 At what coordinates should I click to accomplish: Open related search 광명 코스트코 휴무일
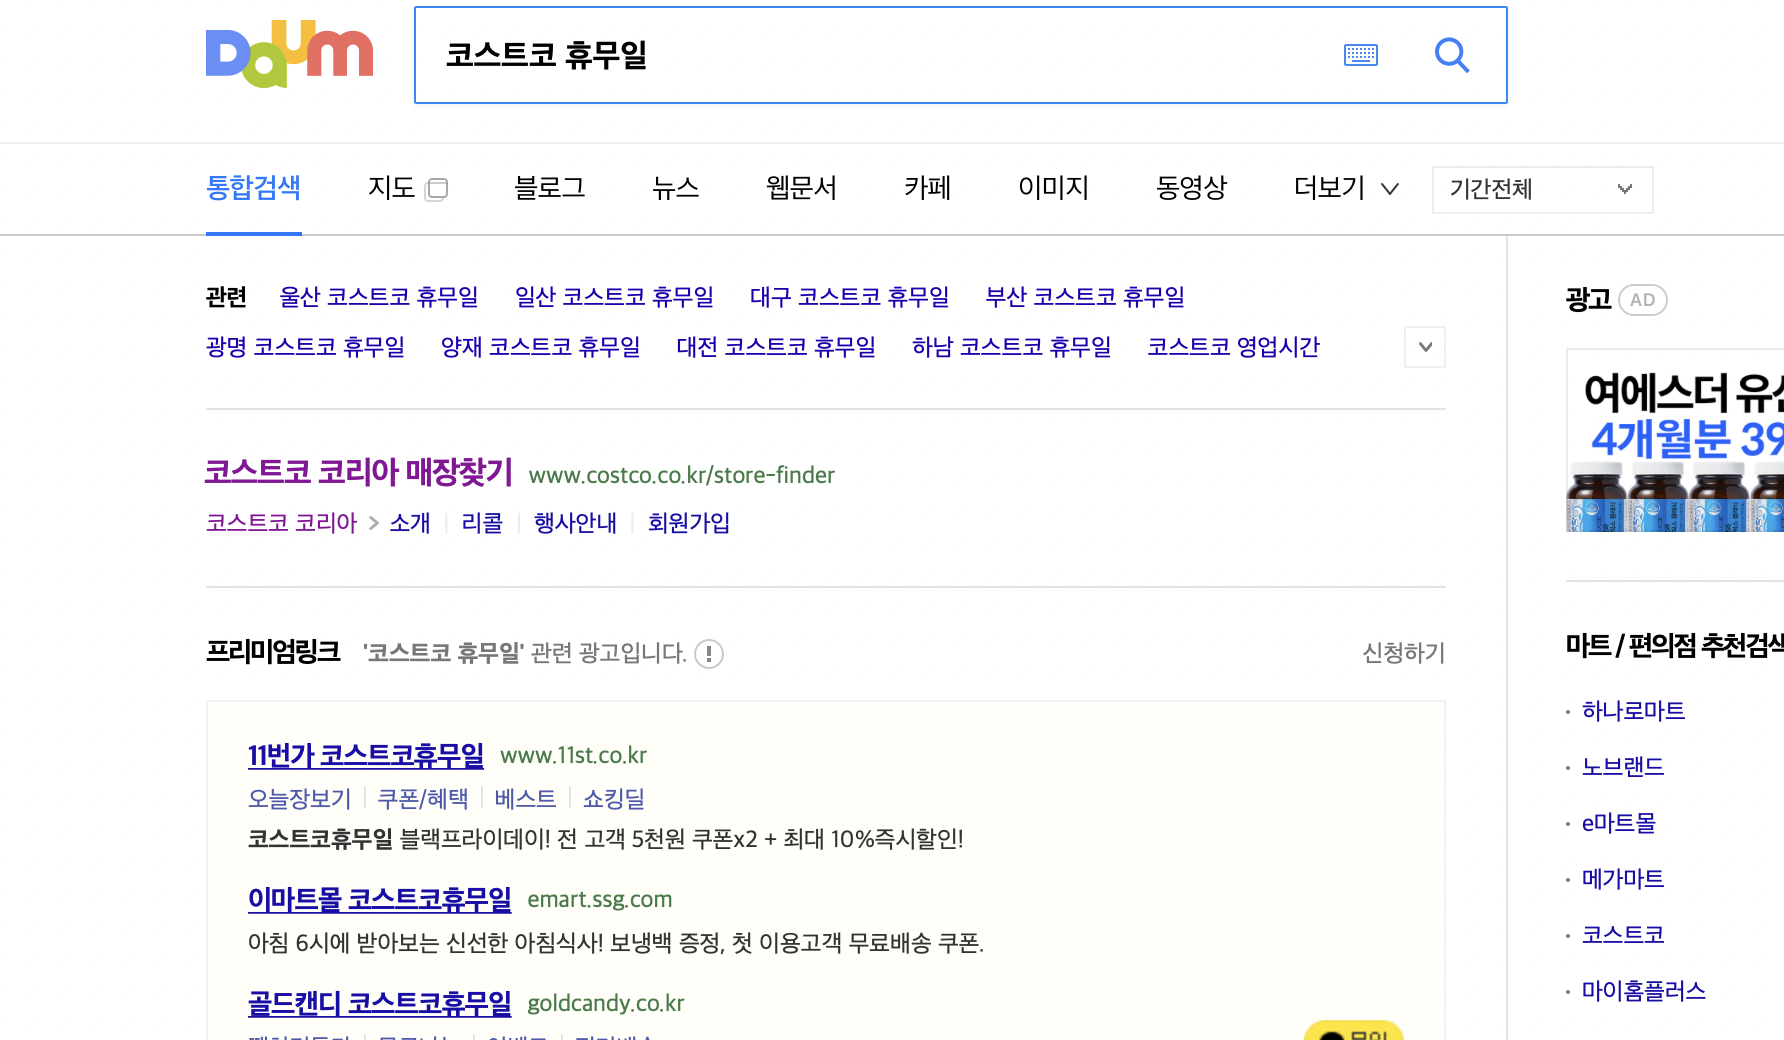[x=305, y=347]
